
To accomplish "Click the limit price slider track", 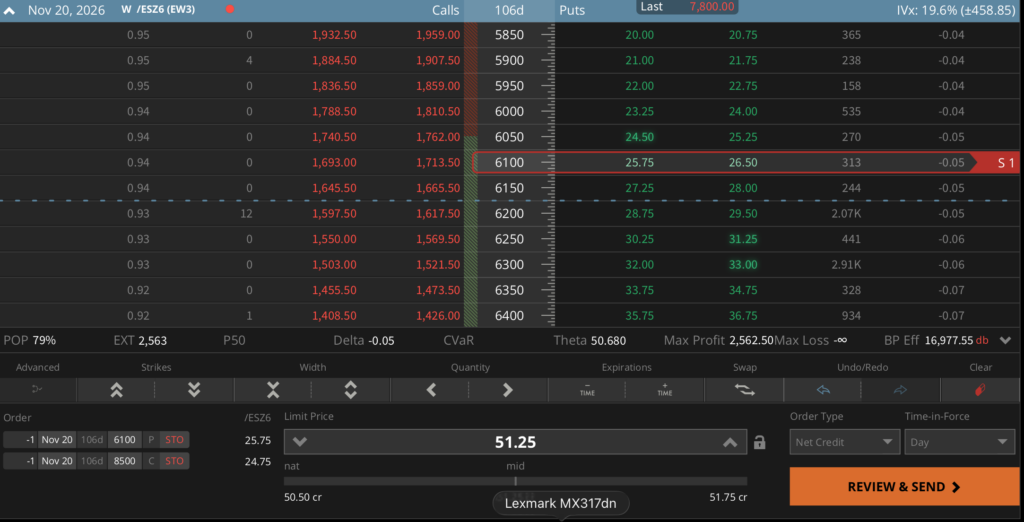I will (x=515, y=481).
